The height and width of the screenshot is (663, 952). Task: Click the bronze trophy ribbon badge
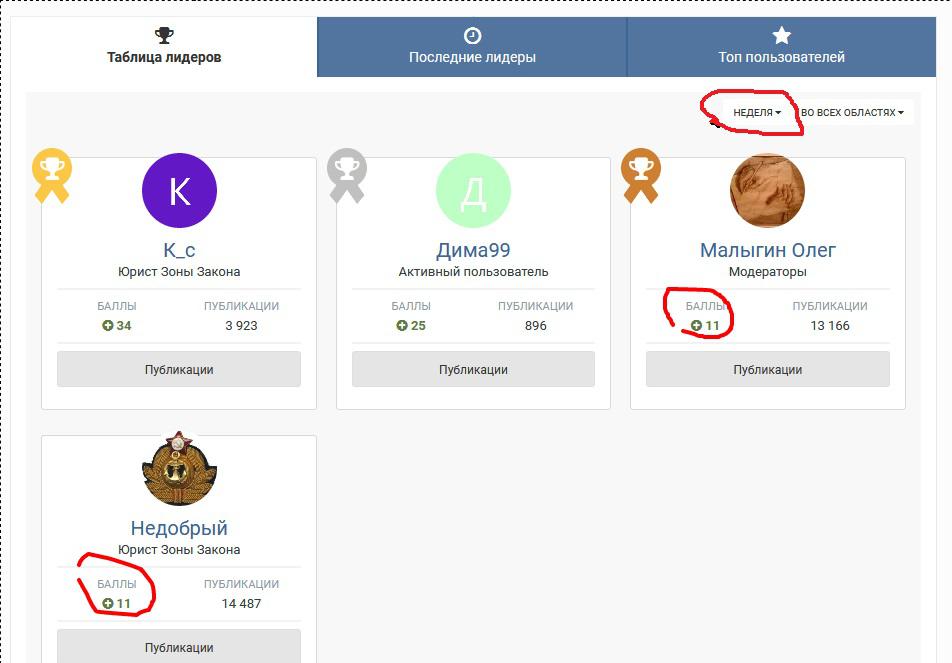pyautogui.click(x=641, y=175)
